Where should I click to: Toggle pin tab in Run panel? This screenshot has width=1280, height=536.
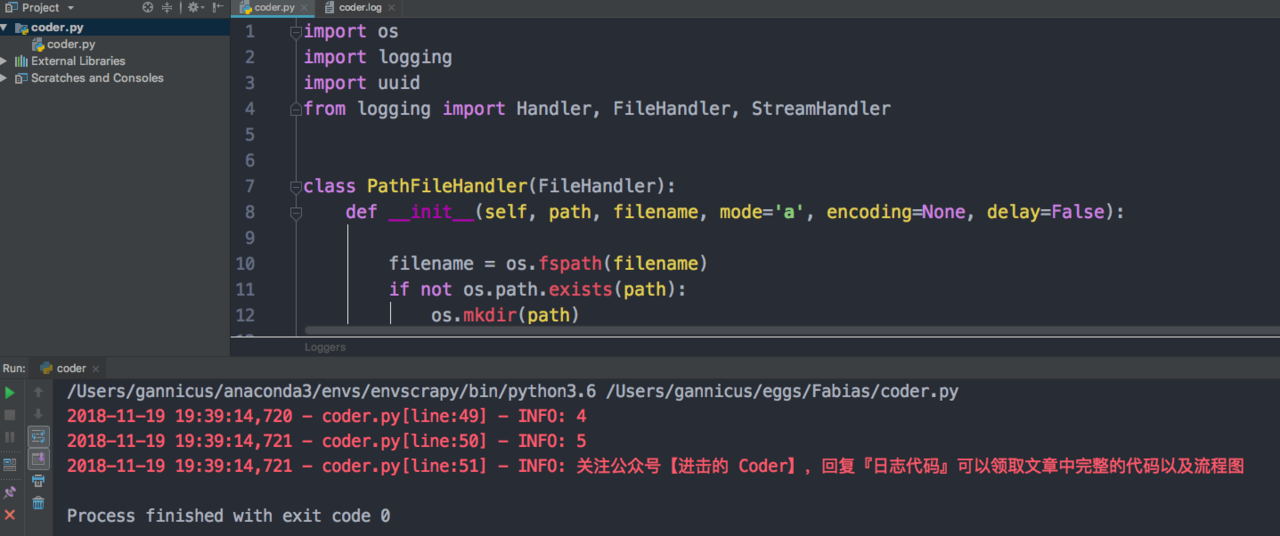(x=10, y=492)
